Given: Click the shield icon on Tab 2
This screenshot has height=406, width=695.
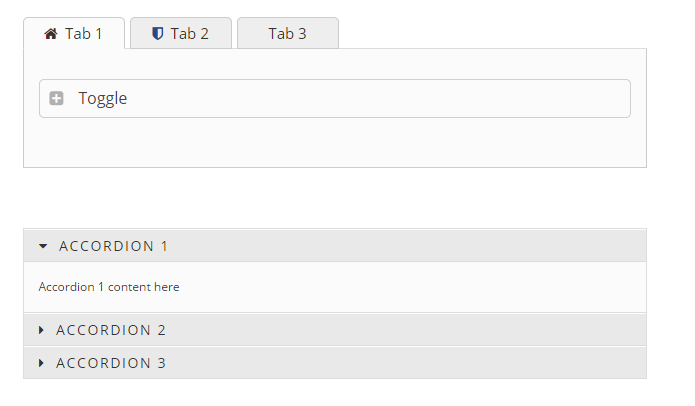Looking at the screenshot, I should click(157, 34).
